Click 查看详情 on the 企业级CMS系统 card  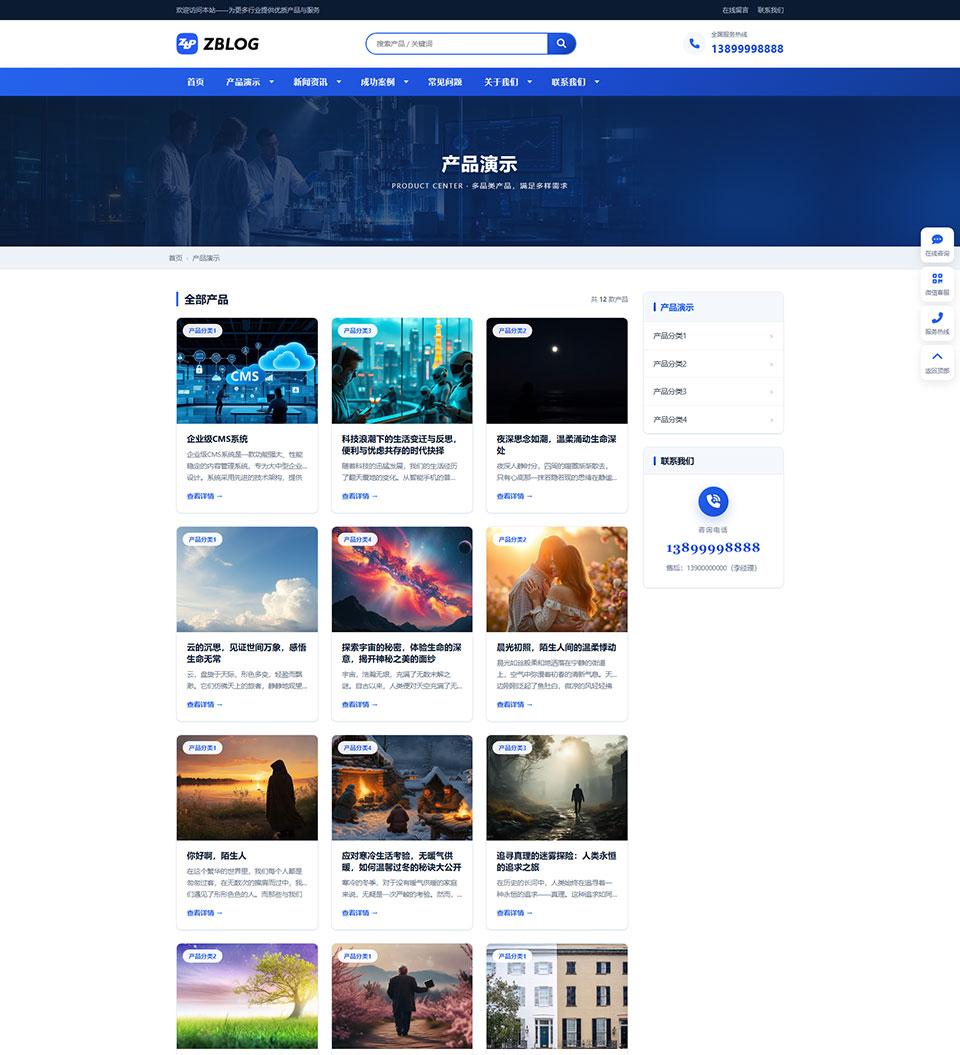[x=205, y=497]
